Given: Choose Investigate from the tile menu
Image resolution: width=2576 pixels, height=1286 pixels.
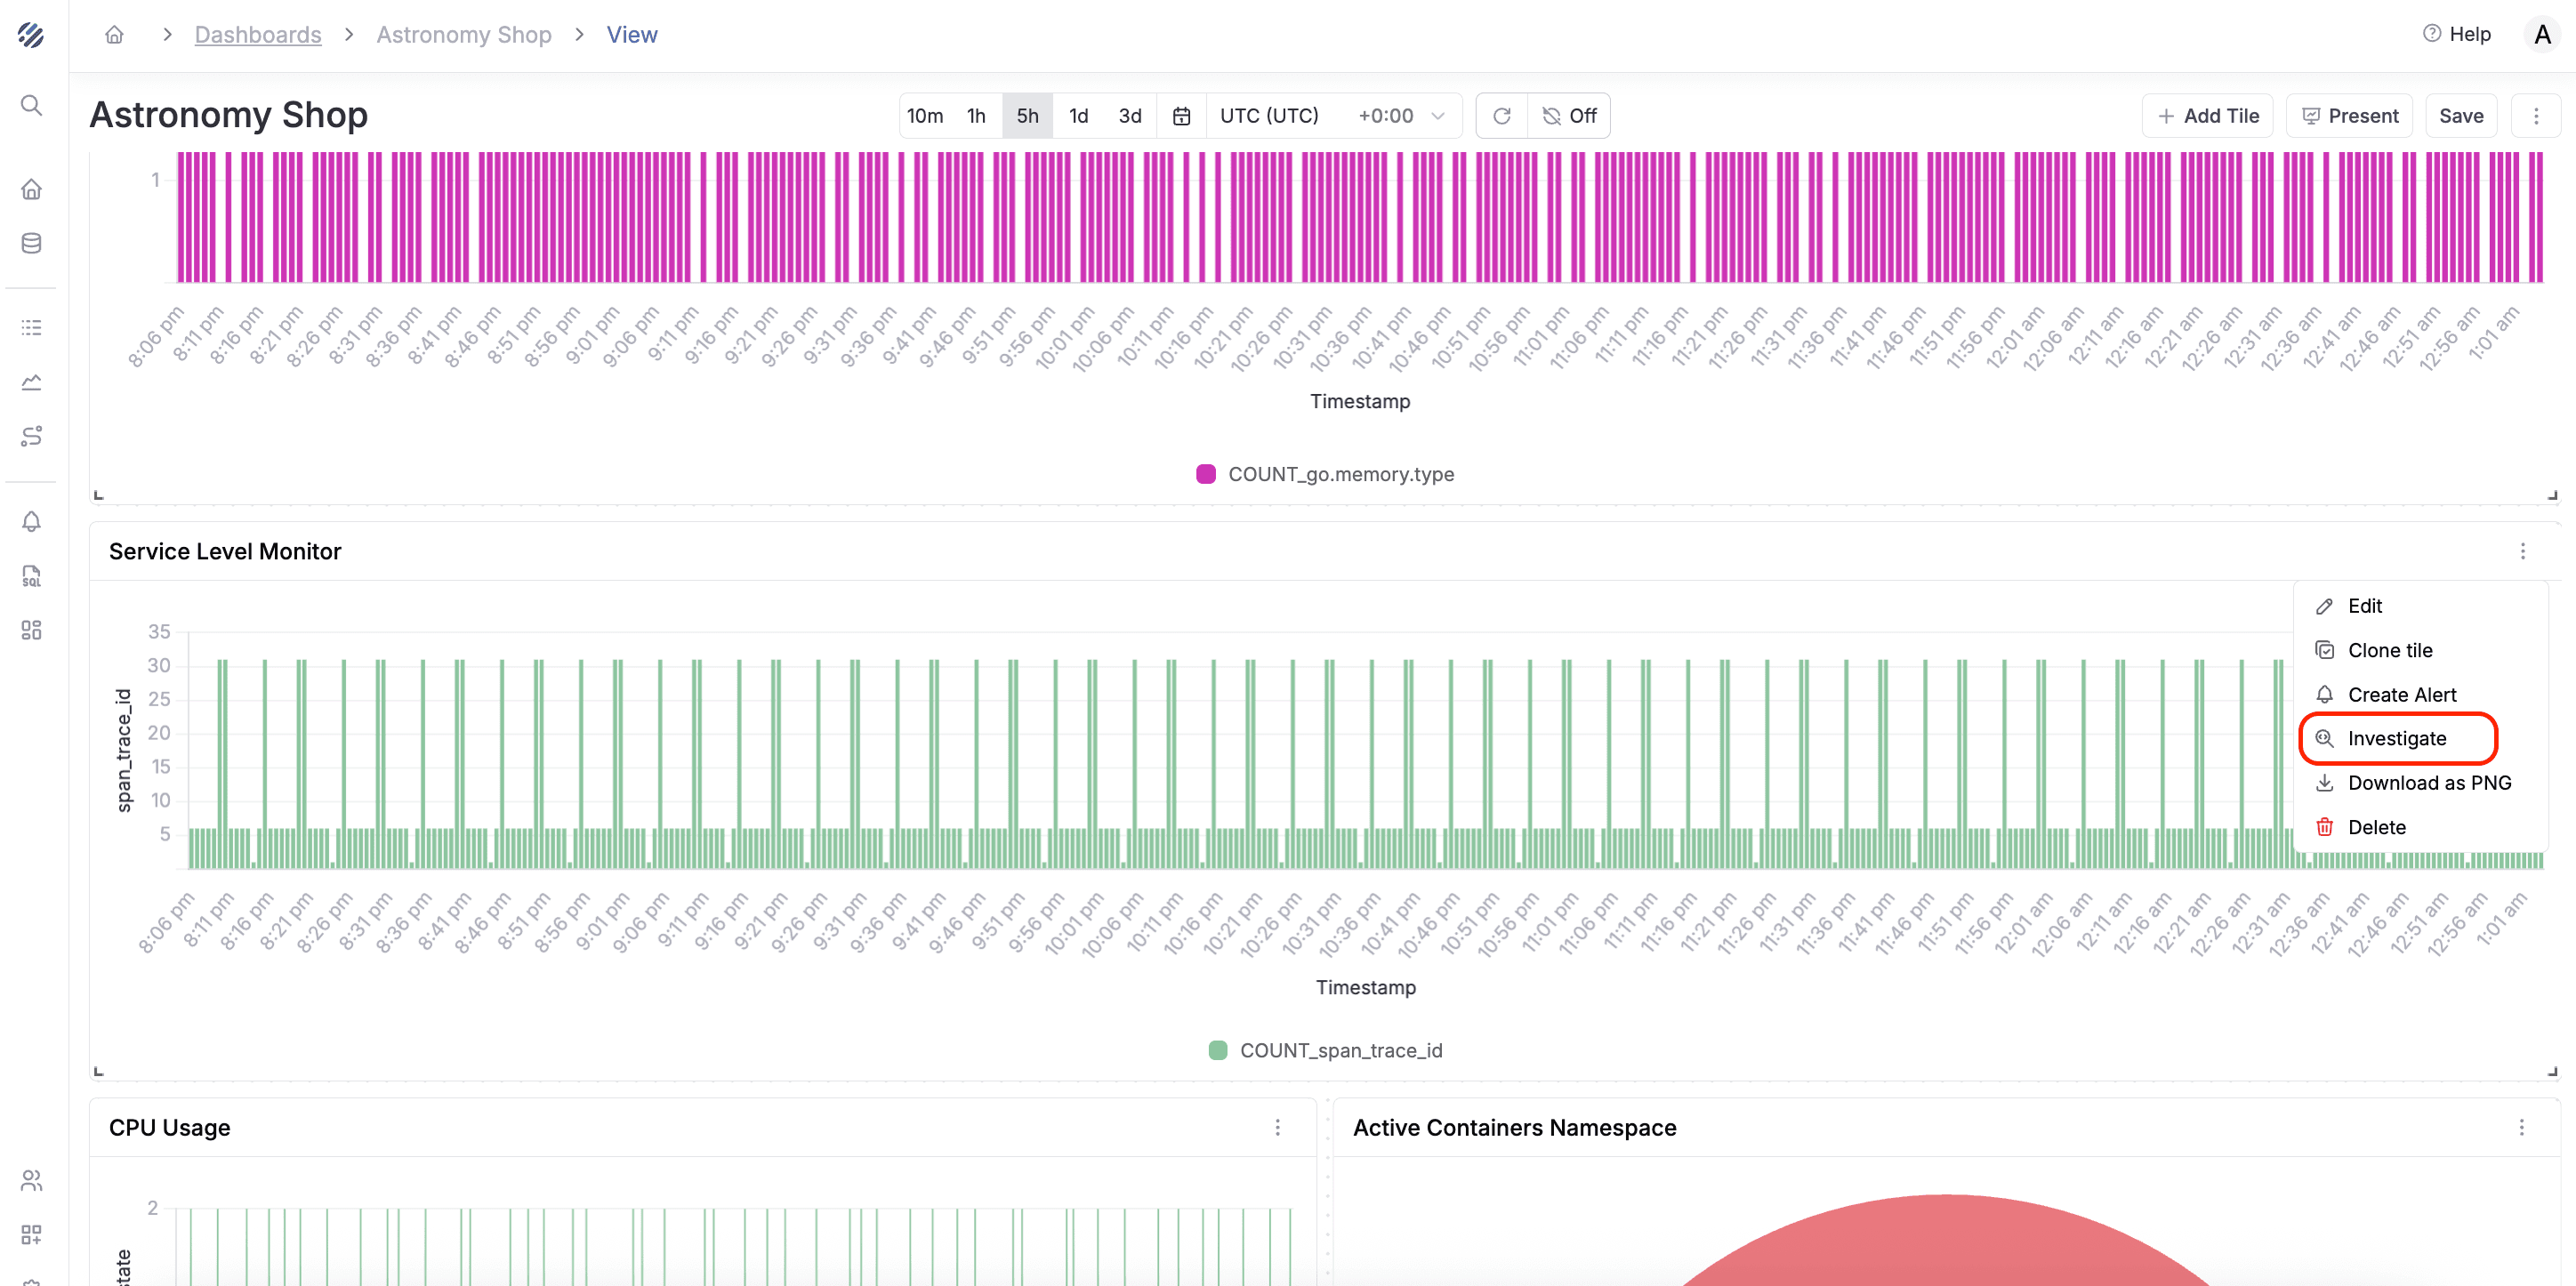Looking at the screenshot, I should [x=2396, y=738].
